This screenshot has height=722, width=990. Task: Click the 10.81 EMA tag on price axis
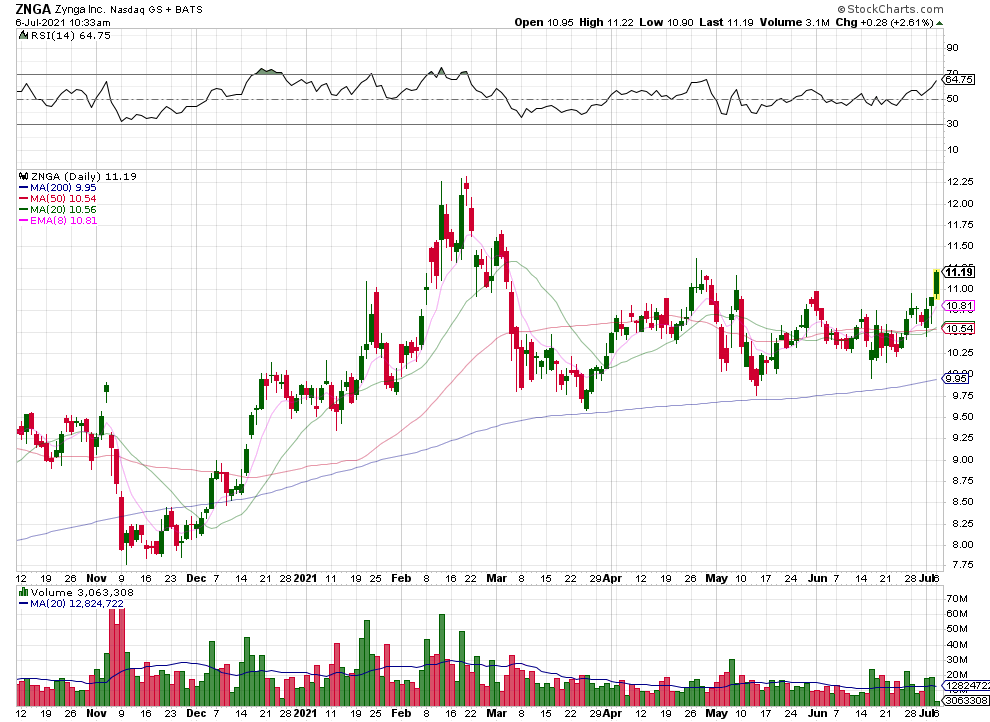click(x=959, y=306)
